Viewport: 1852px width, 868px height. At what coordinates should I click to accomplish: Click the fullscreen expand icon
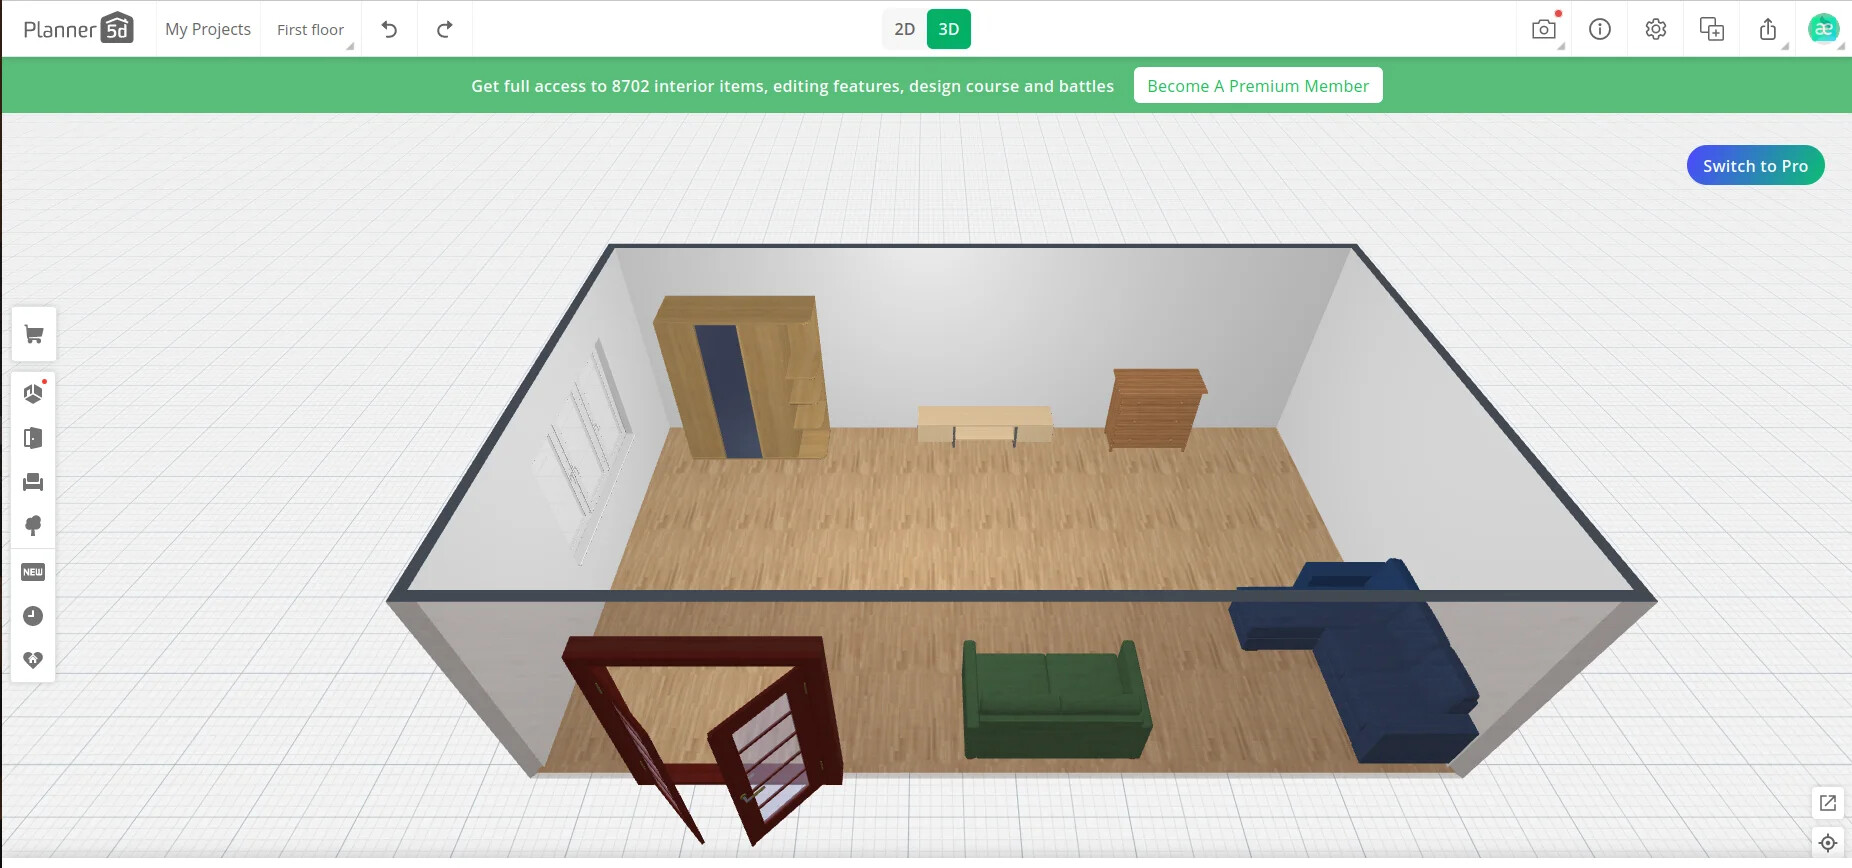pyautogui.click(x=1828, y=803)
